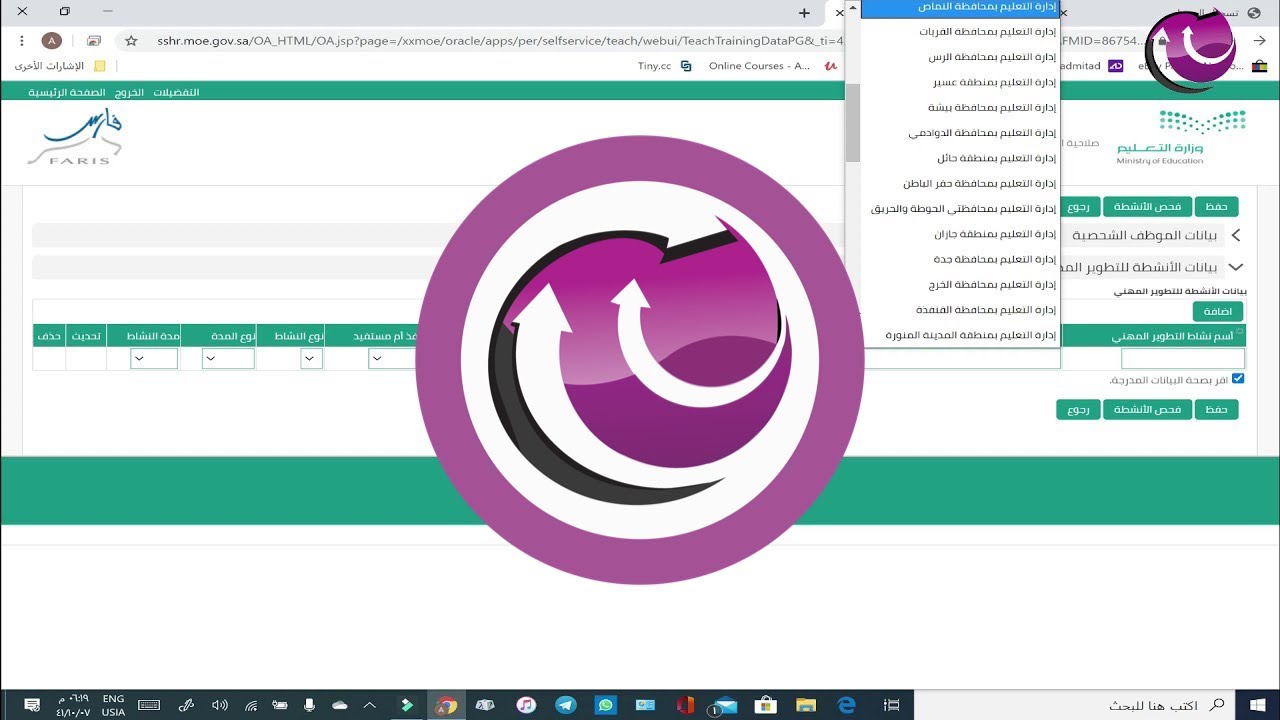Click the اضافة add button
This screenshot has width=1280, height=720.
point(1217,312)
